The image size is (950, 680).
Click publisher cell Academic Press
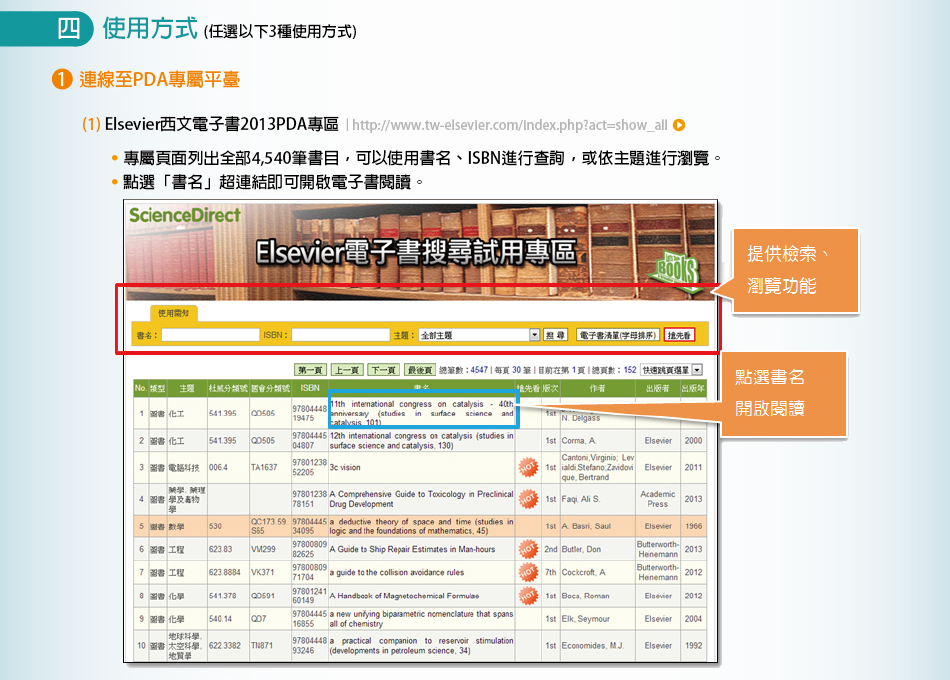(657, 499)
